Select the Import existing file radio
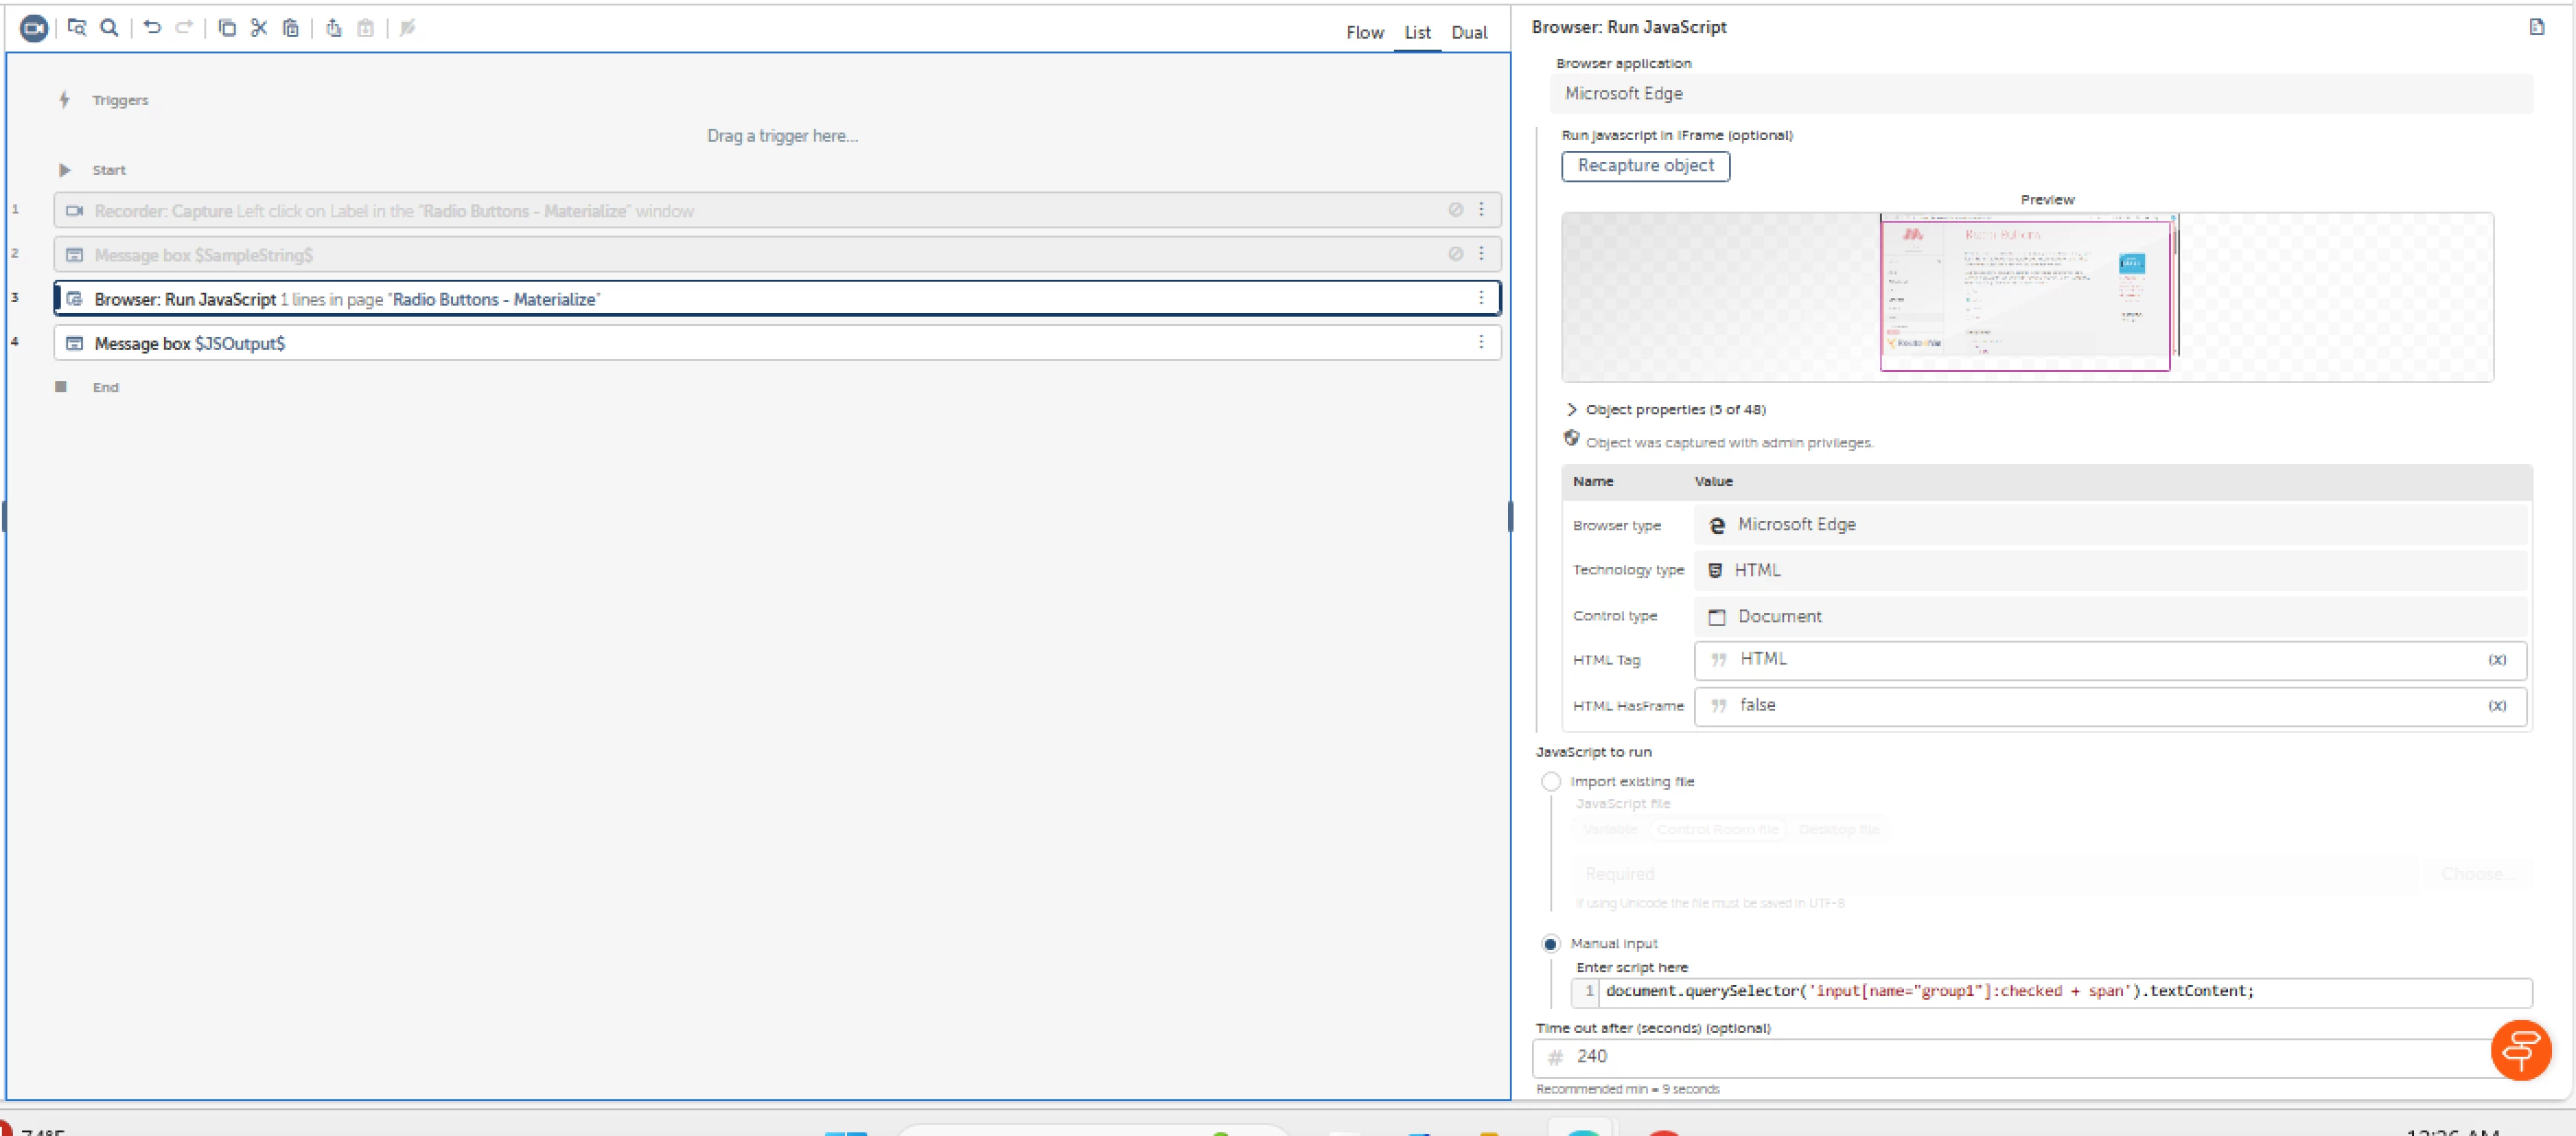Viewport: 2576px width, 1136px height. (1551, 782)
